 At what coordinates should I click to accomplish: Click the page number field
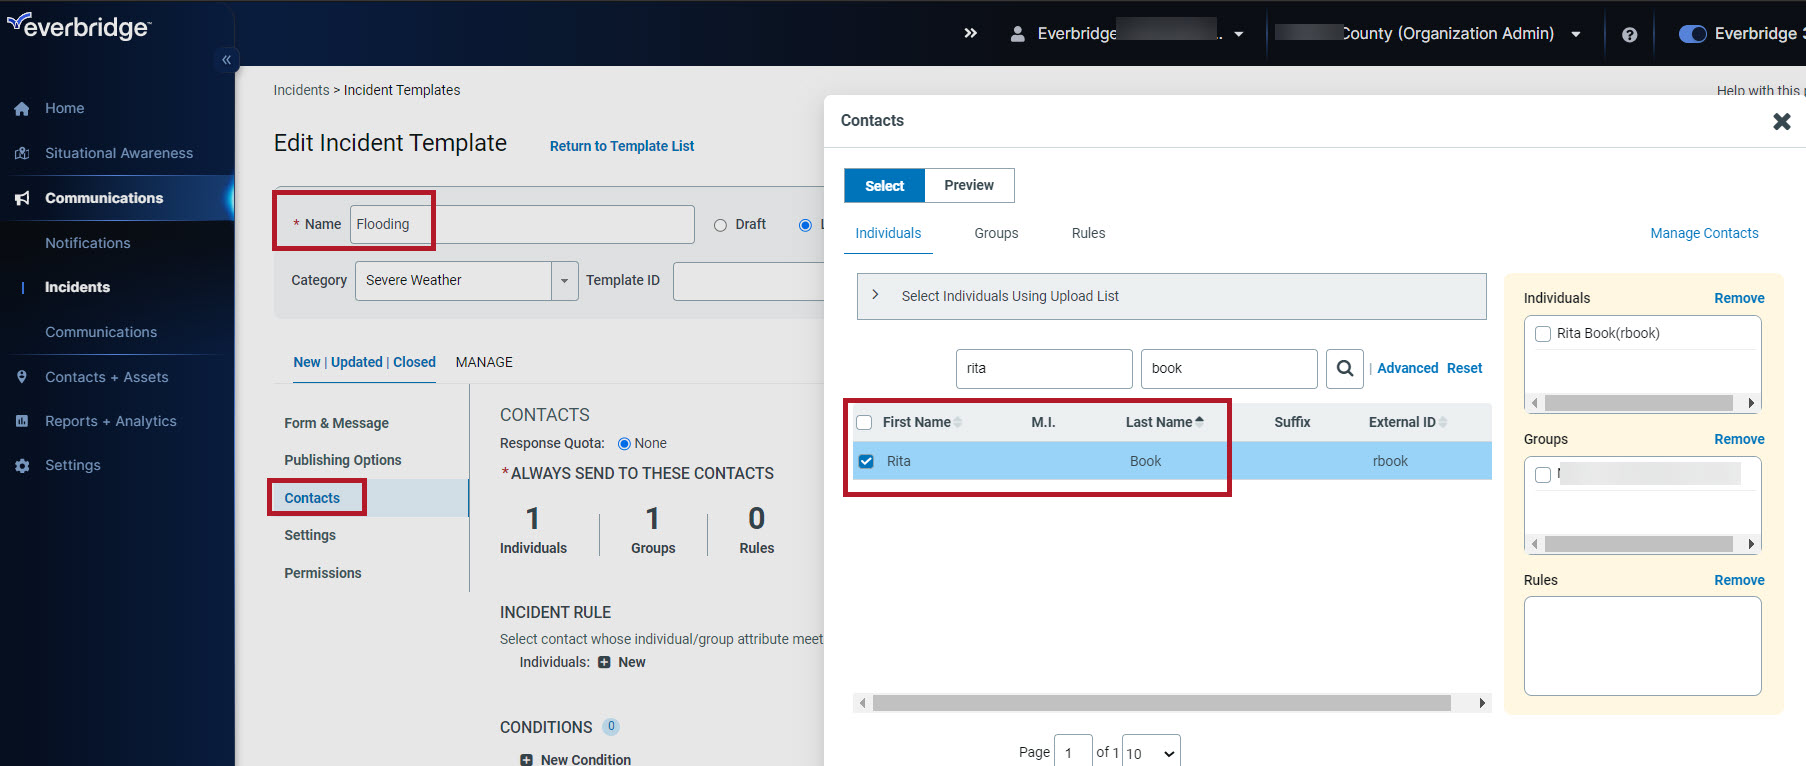(x=1073, y=752)
